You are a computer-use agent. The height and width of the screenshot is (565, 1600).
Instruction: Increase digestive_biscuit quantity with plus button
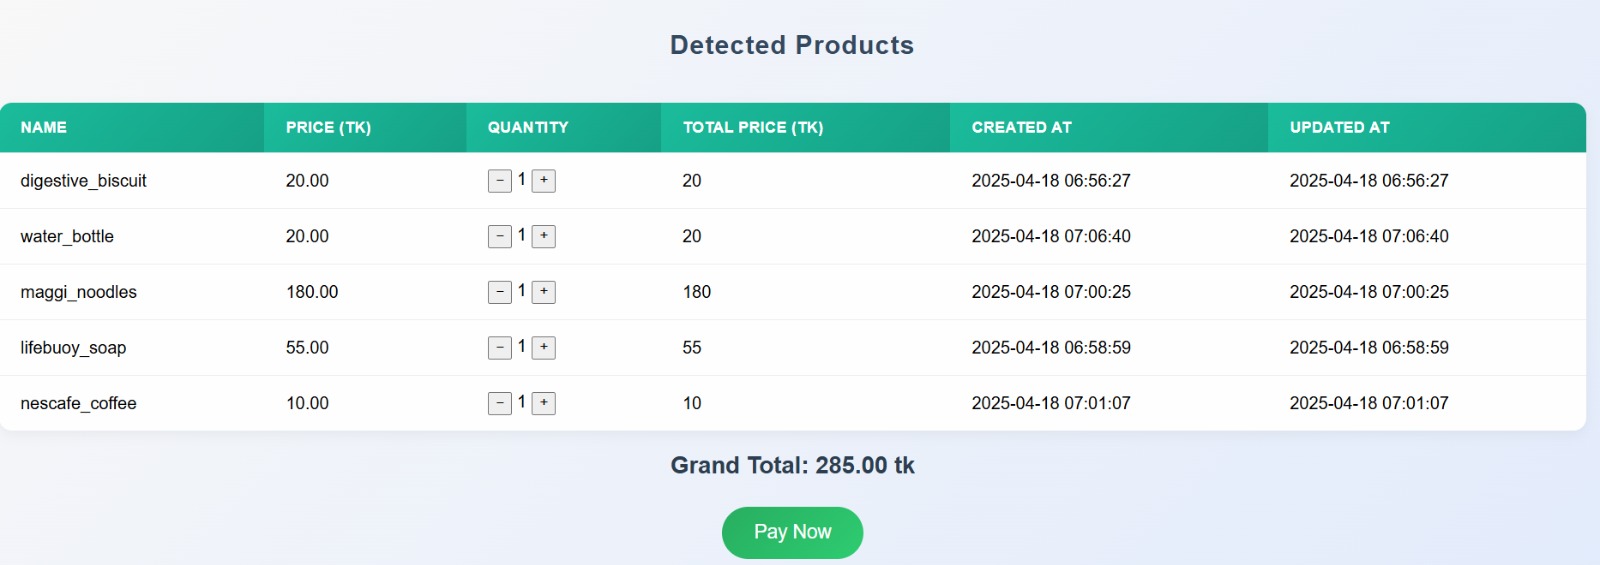543,181
